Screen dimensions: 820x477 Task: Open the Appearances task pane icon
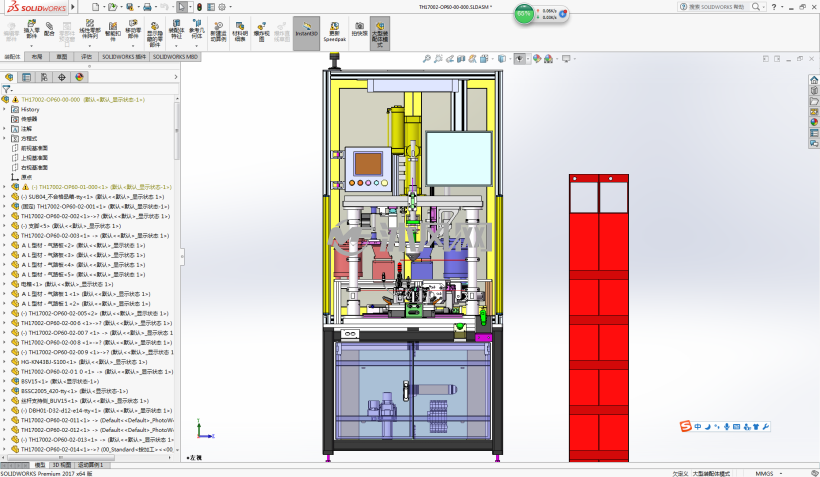(814, 122)
